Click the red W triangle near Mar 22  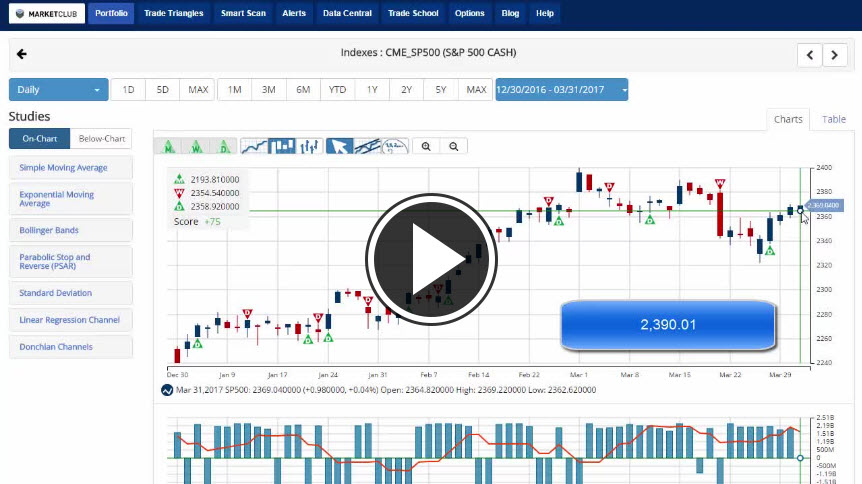pyautogui.click(x=720, y=183)
